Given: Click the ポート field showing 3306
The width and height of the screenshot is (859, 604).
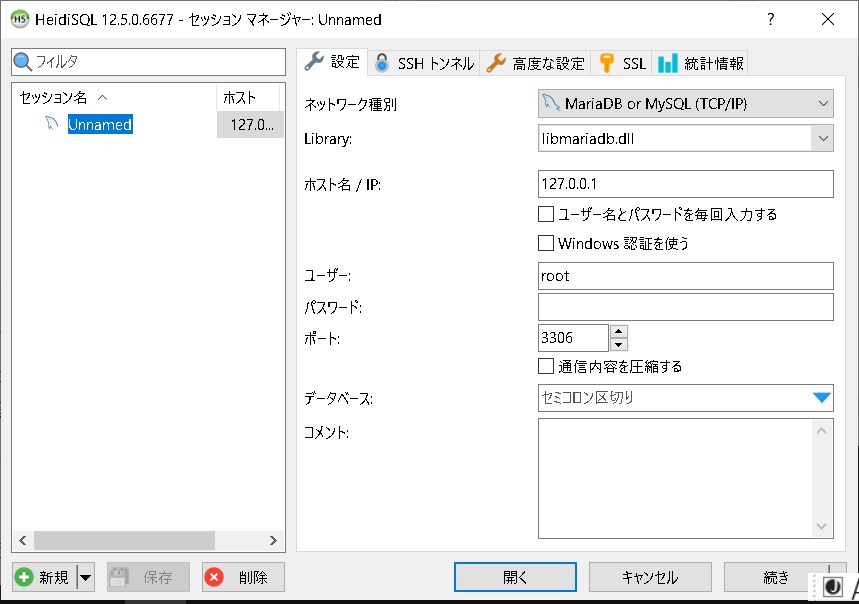Looking at the screenshot, I should (x=573, y=338).
